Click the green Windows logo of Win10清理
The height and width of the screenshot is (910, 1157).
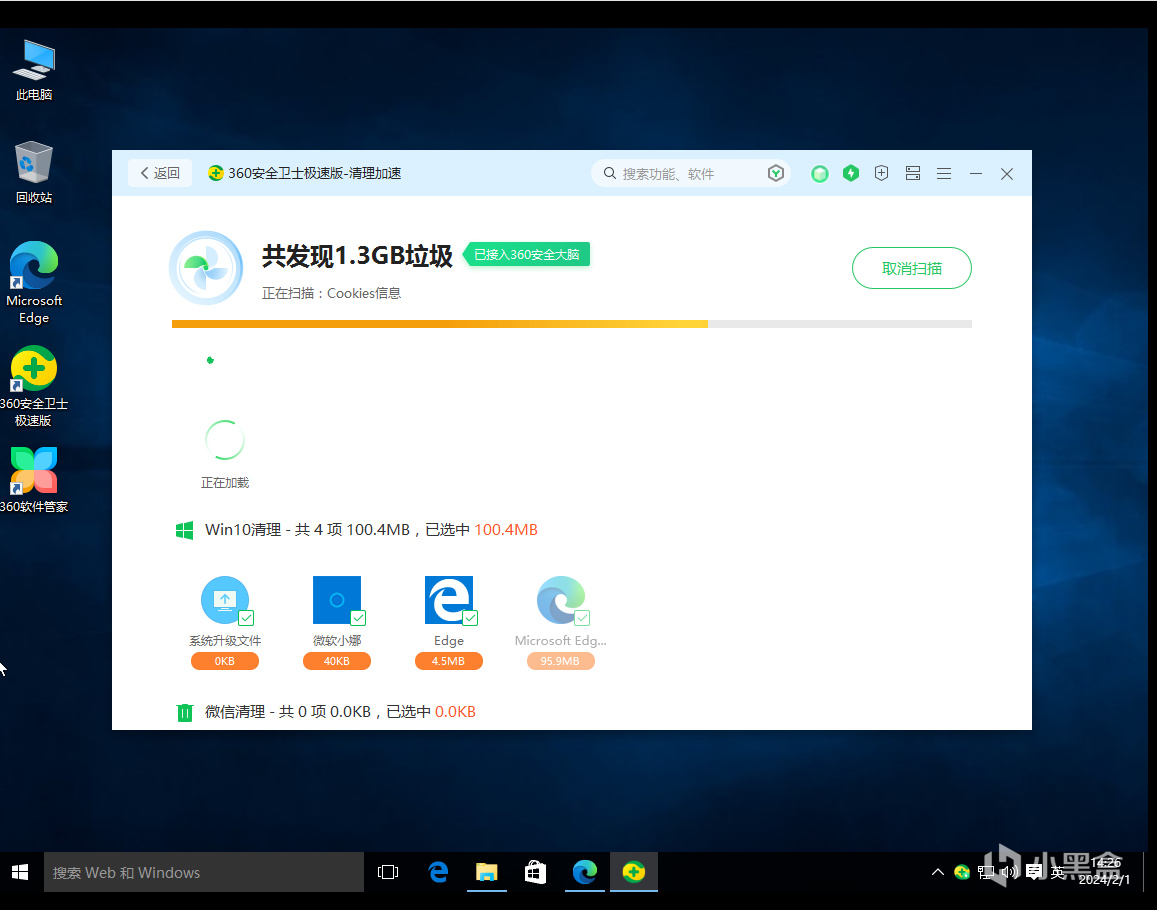184,530
